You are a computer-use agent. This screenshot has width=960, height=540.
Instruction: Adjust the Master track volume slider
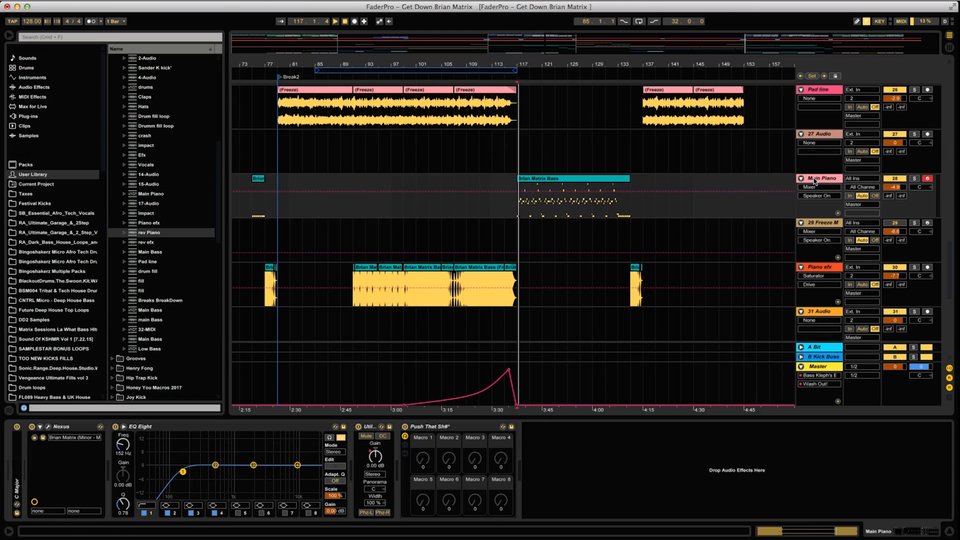pos(894,367)
